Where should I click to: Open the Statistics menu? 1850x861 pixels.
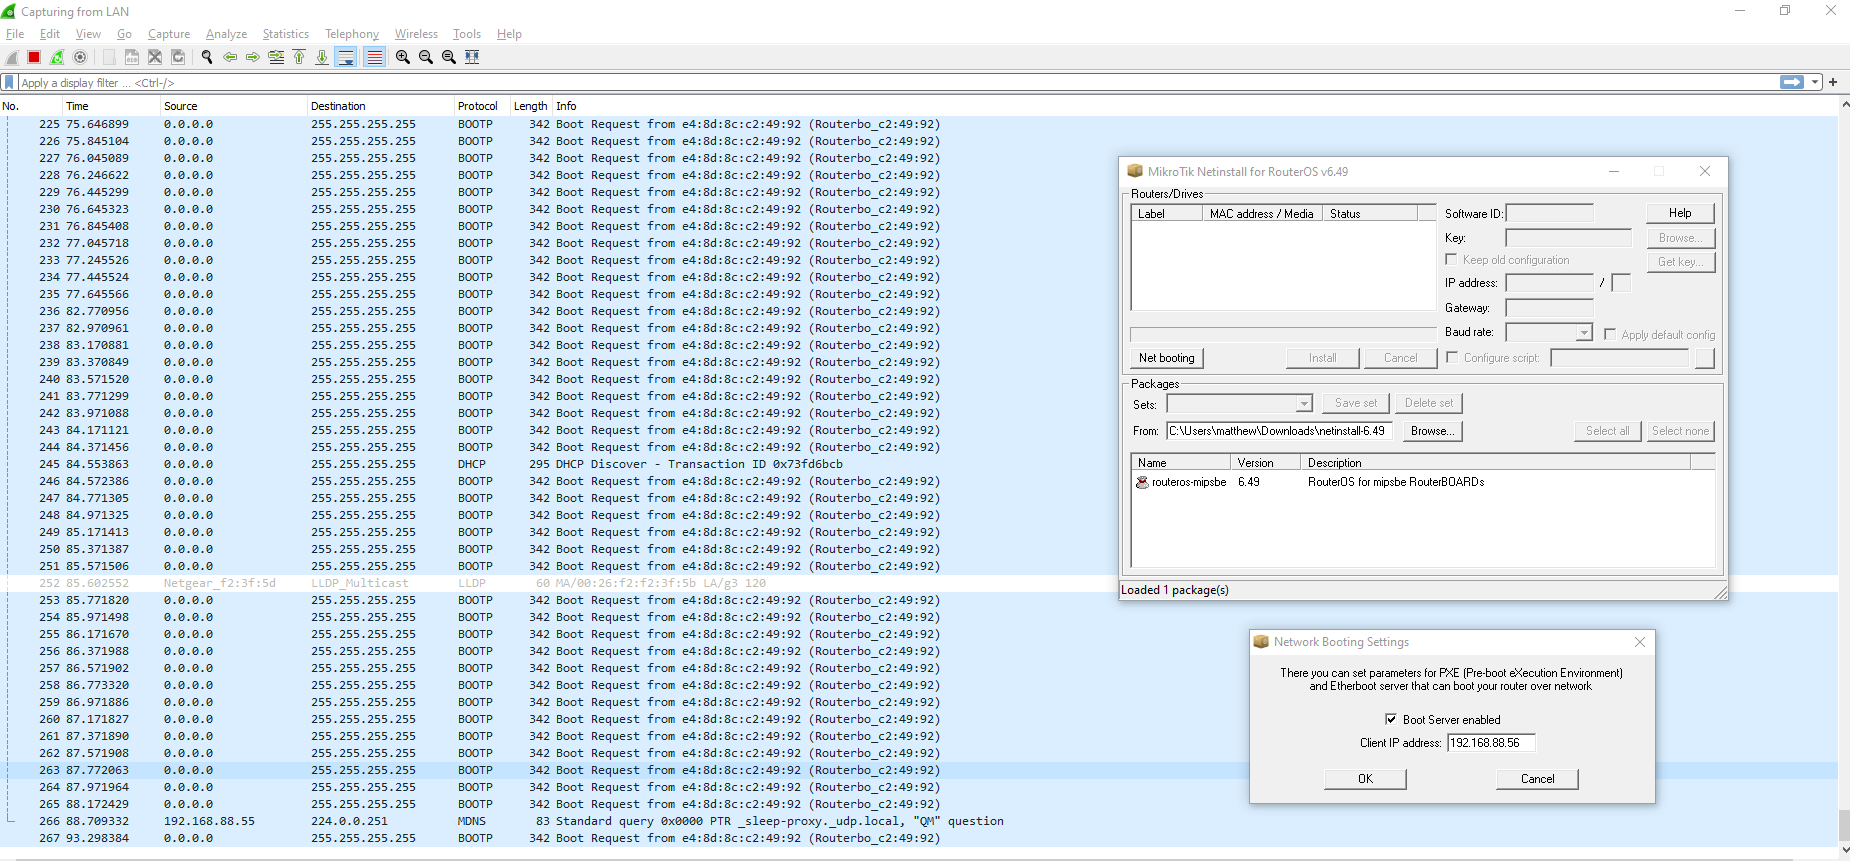285,34
